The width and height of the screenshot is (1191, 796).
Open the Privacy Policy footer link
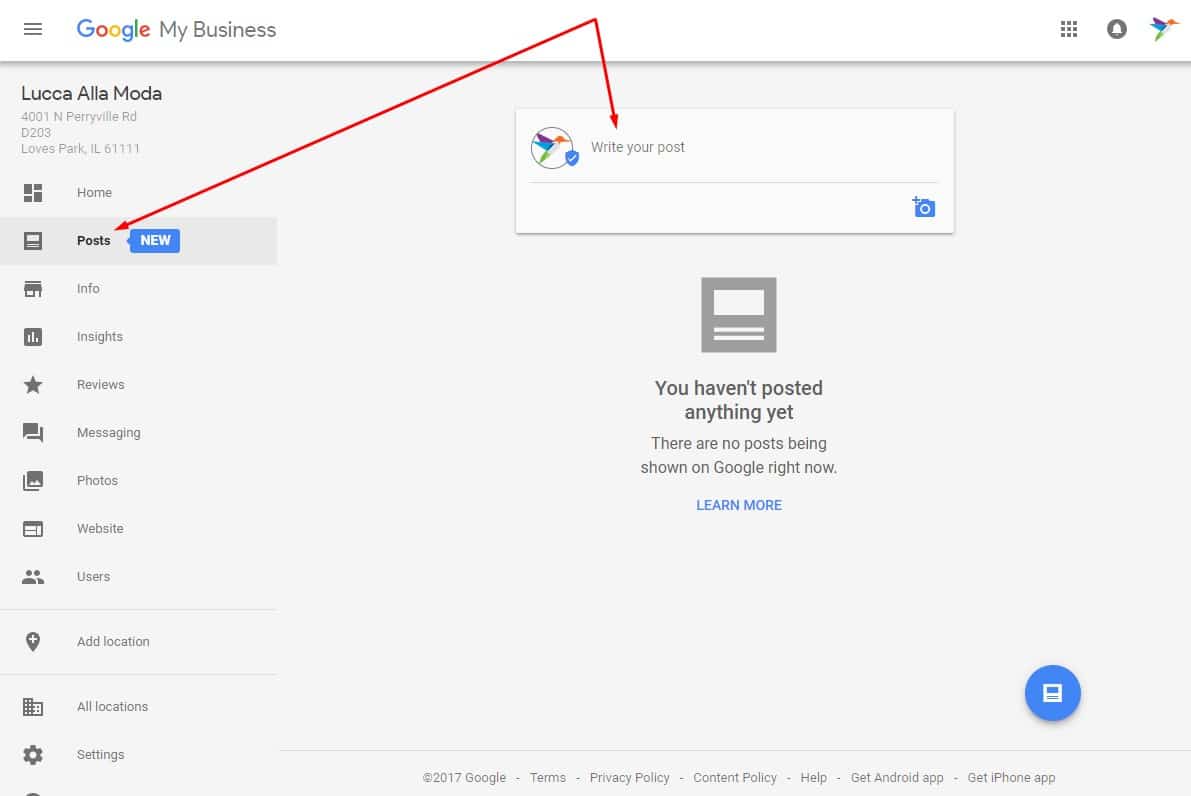(630, 778)
